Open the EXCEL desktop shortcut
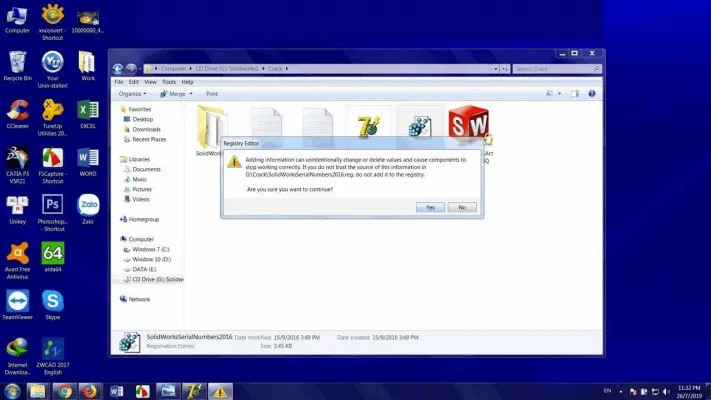711x400 pixels. [x=88, y=111]
